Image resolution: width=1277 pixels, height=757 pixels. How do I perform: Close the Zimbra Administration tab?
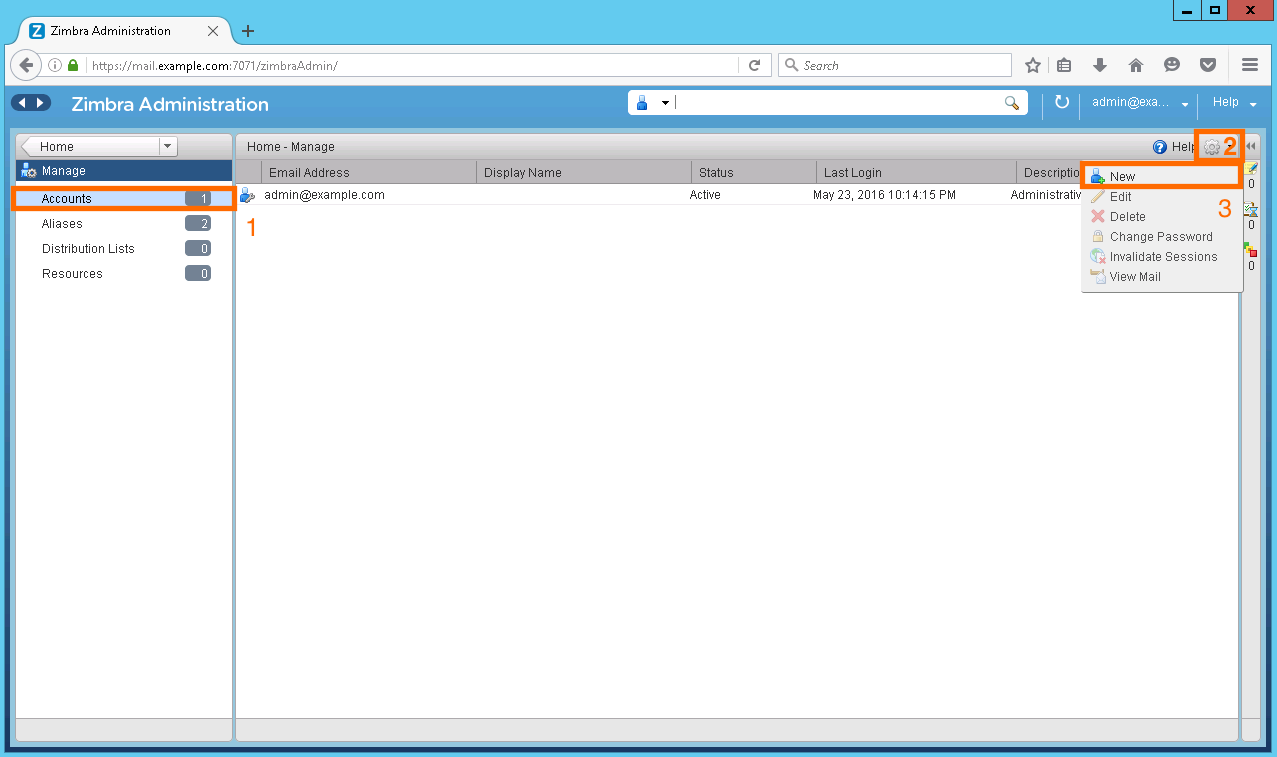coord(212,31)
